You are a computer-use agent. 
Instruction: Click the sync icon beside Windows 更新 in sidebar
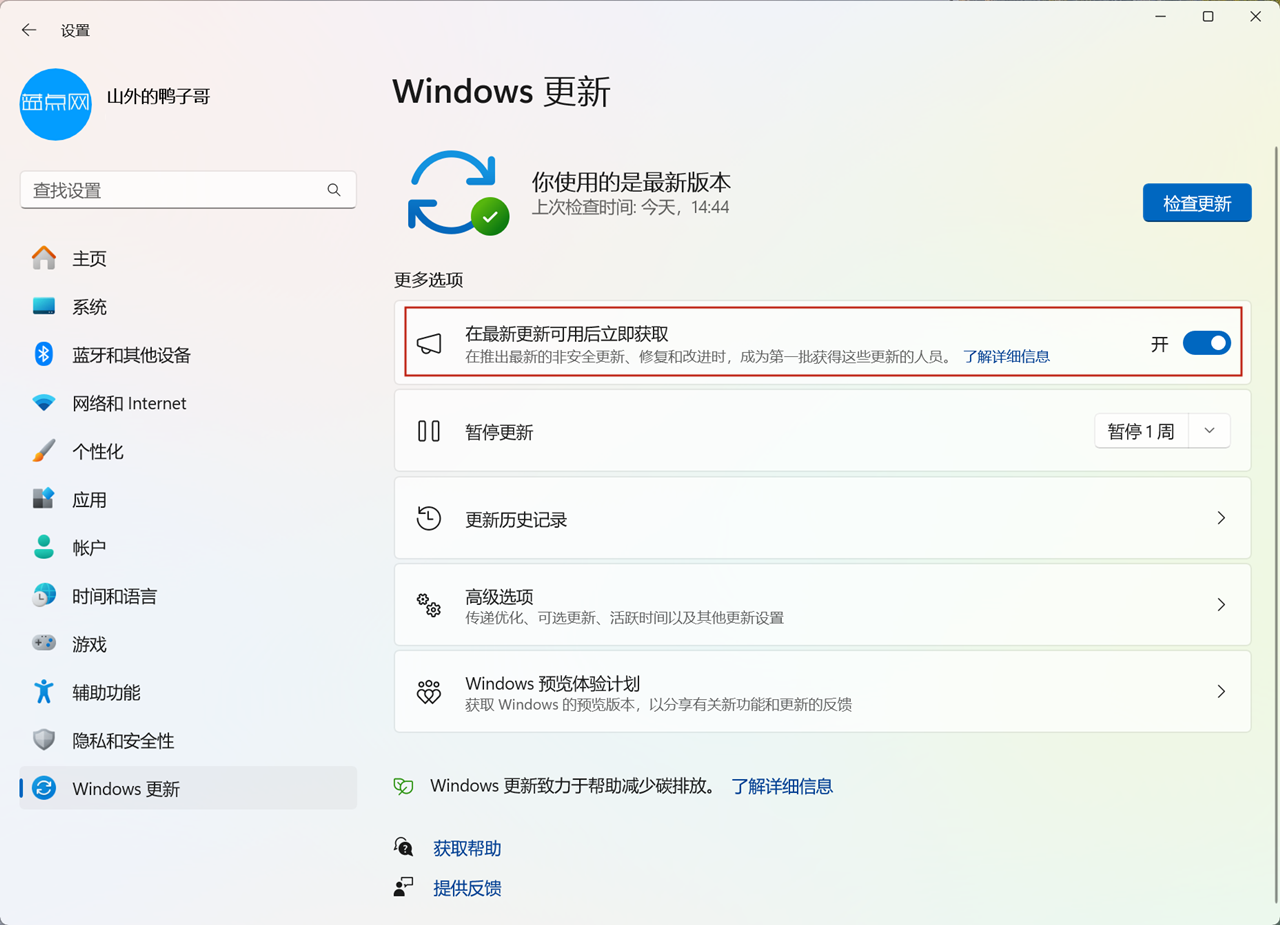44,788
